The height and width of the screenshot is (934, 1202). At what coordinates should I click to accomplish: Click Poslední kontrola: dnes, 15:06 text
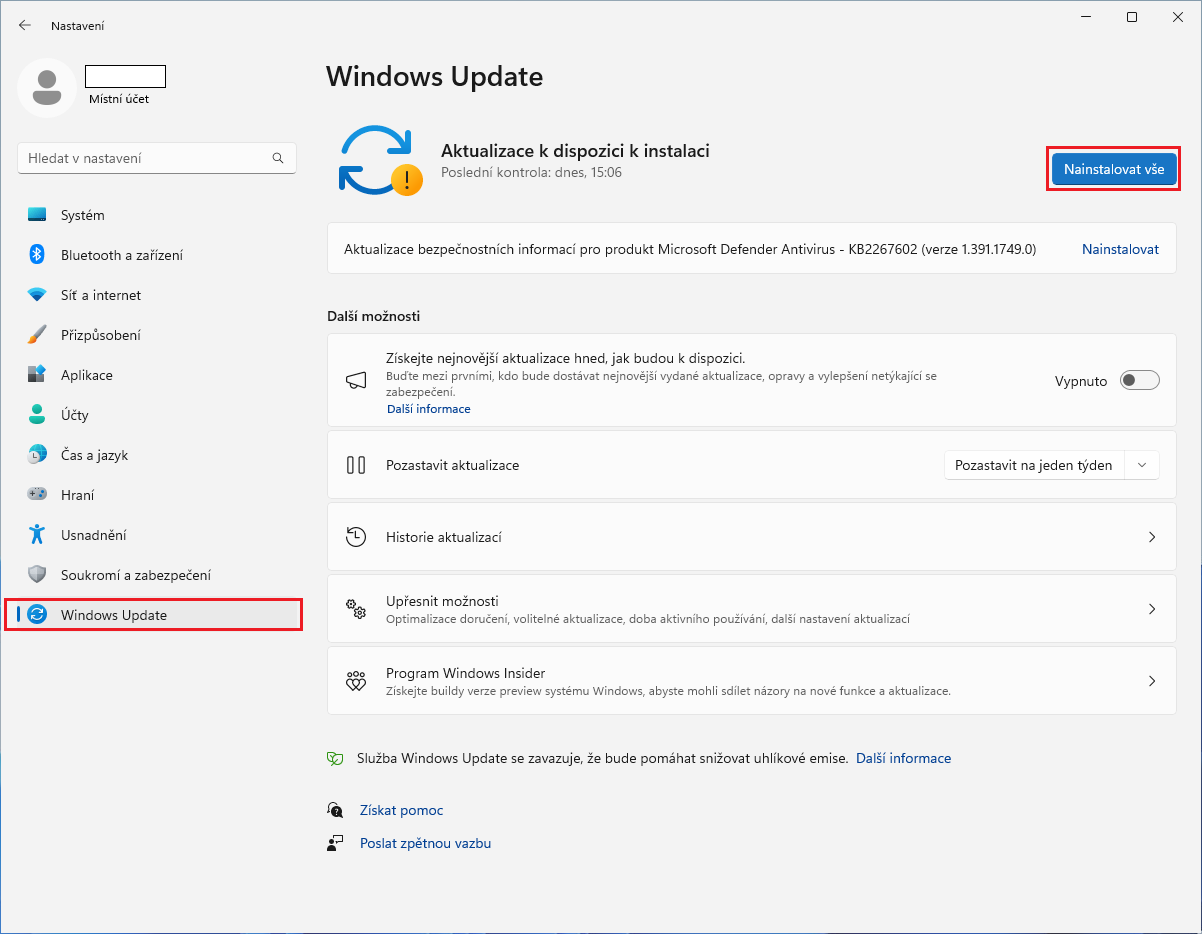[x=531, y=173]
